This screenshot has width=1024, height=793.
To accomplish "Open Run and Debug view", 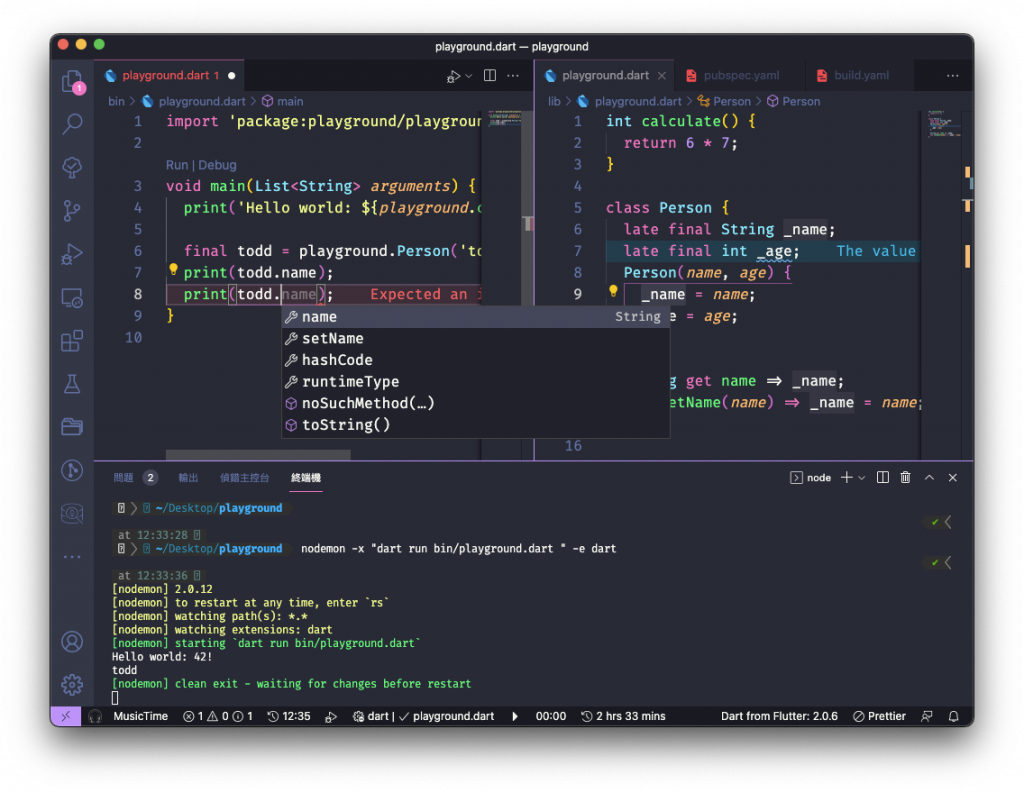I will pos(72,254).
